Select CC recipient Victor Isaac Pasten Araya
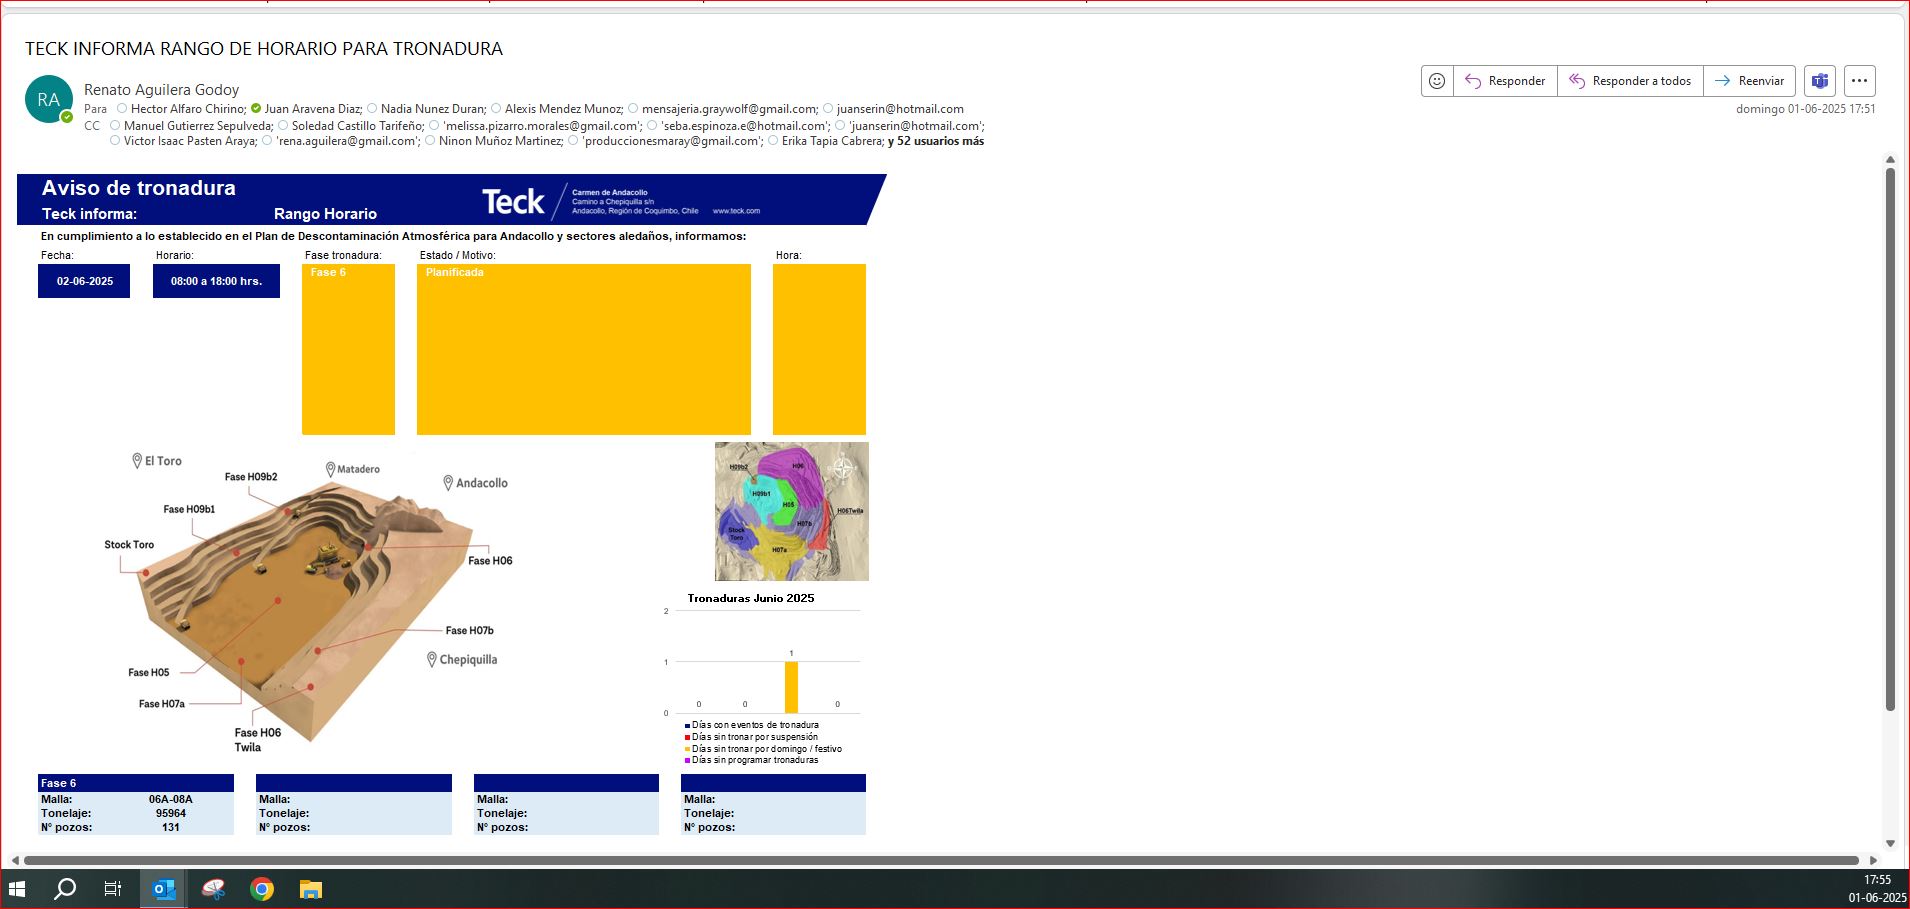The image size is (1910, 909). [189, 141]
